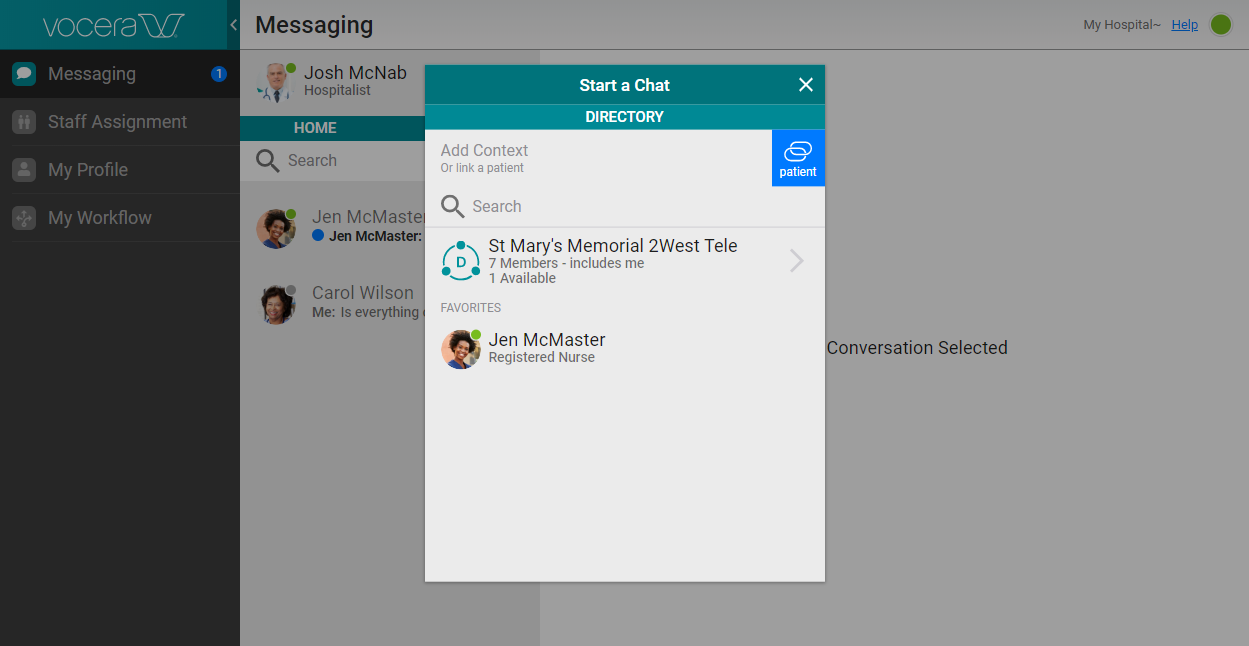Switch to the HOME tab

click(315, 128)
